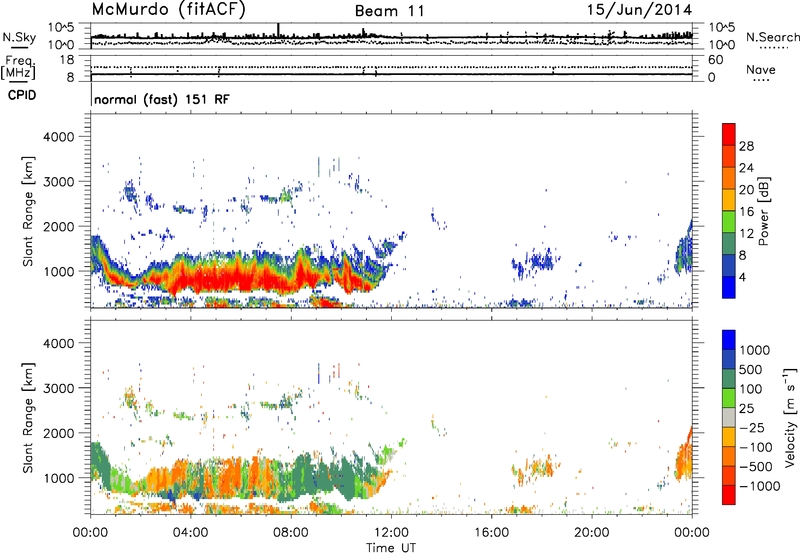Click Slant Range [km] label on power panel

tap(28, 211)
